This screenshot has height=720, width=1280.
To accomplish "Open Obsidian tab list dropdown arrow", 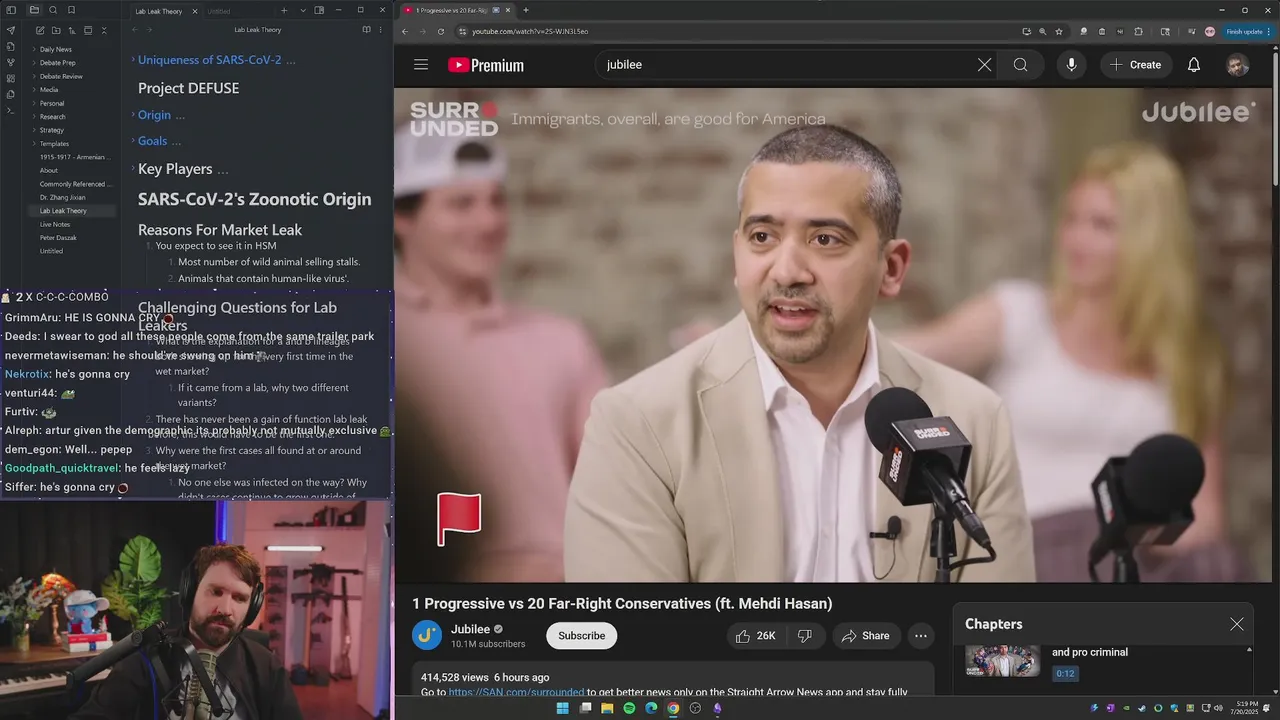I will pyautogui.click(x=303, y=10).
